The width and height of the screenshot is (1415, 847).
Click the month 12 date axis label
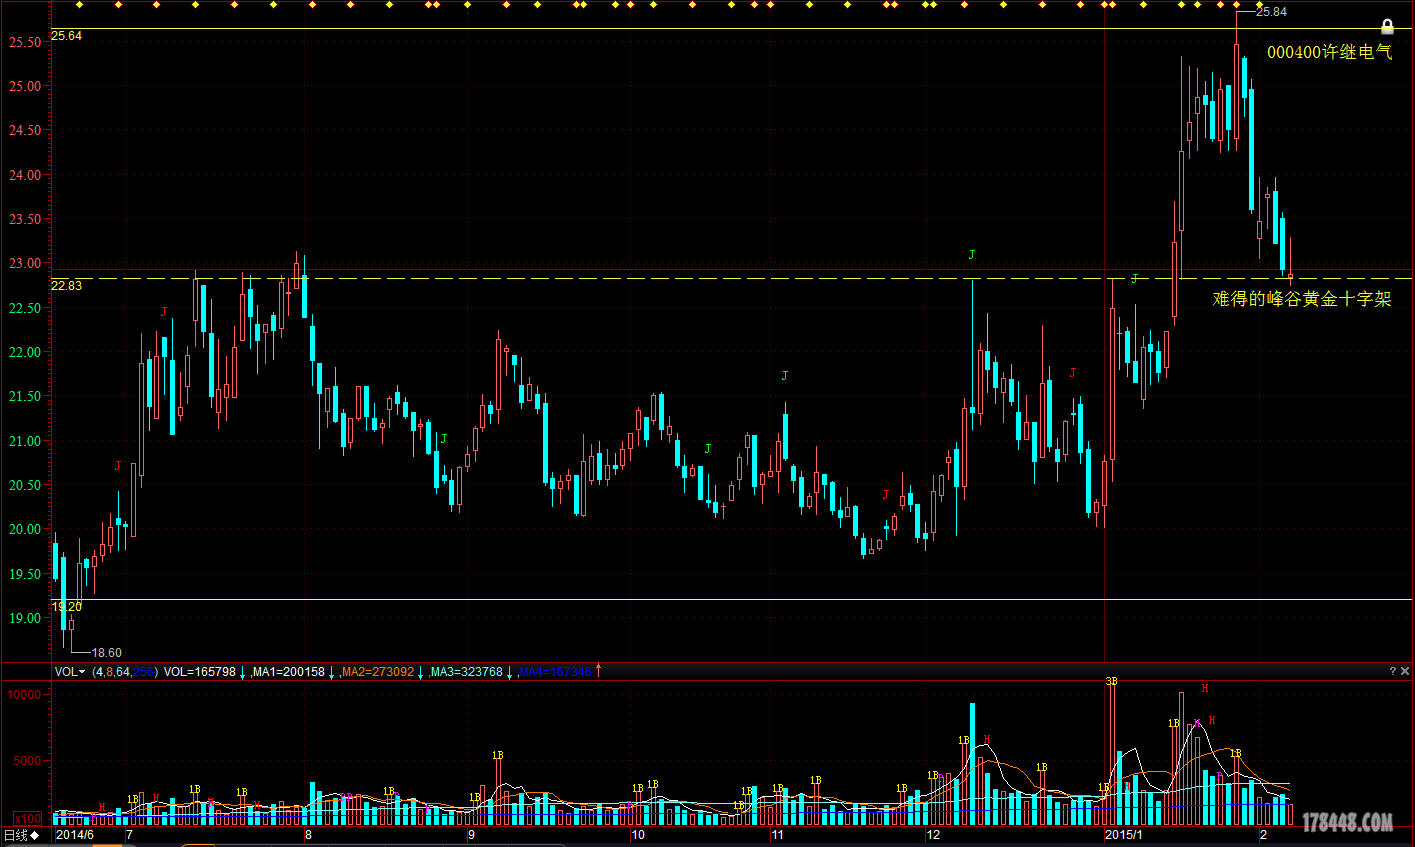[x=933, y=834]
